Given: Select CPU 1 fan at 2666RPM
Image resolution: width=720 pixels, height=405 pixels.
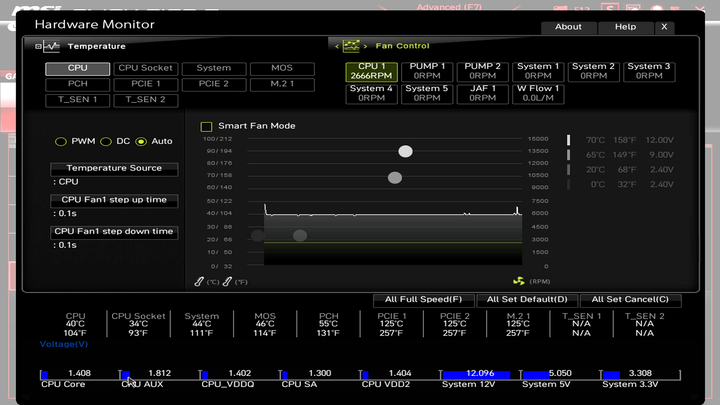Looking at the screenshot, I should (x=371, y=72).
